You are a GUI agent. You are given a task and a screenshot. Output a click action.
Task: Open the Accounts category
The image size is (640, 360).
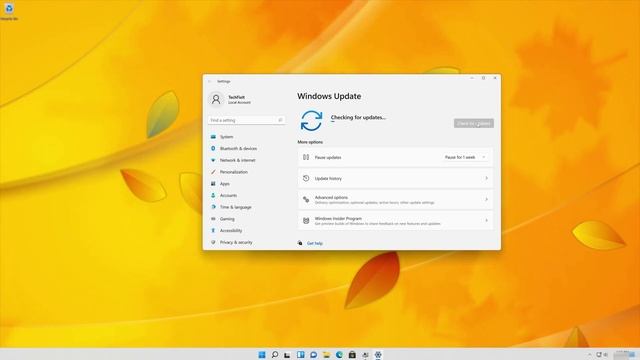point(228,196)
